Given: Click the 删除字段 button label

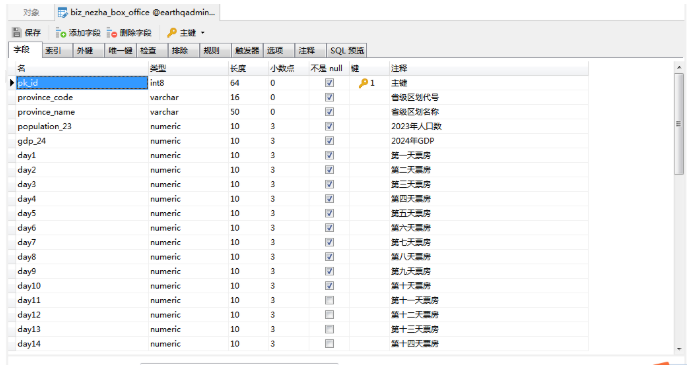Looking at the screenshot, I should [135, 33].
